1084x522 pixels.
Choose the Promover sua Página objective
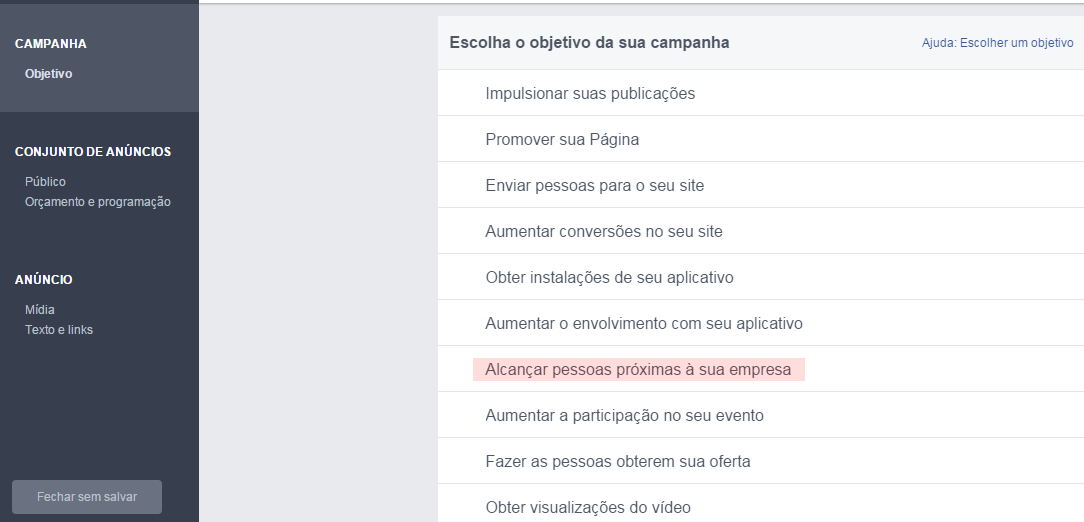[562, 140]
